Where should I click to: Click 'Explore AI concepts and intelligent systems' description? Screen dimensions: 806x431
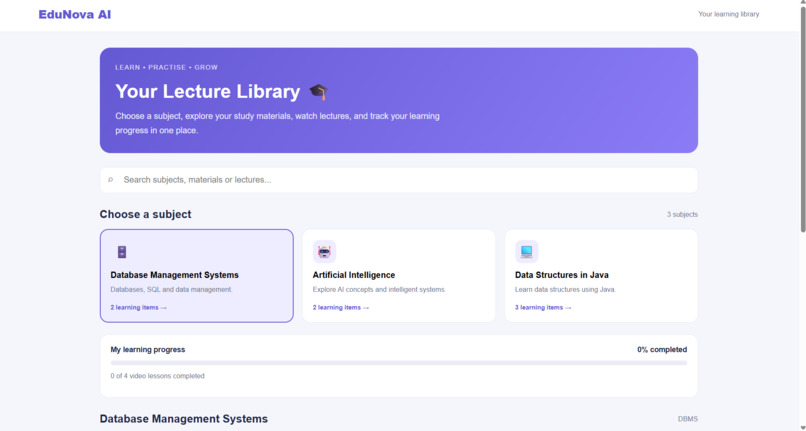pyautogui.click(x=379, y=290)
